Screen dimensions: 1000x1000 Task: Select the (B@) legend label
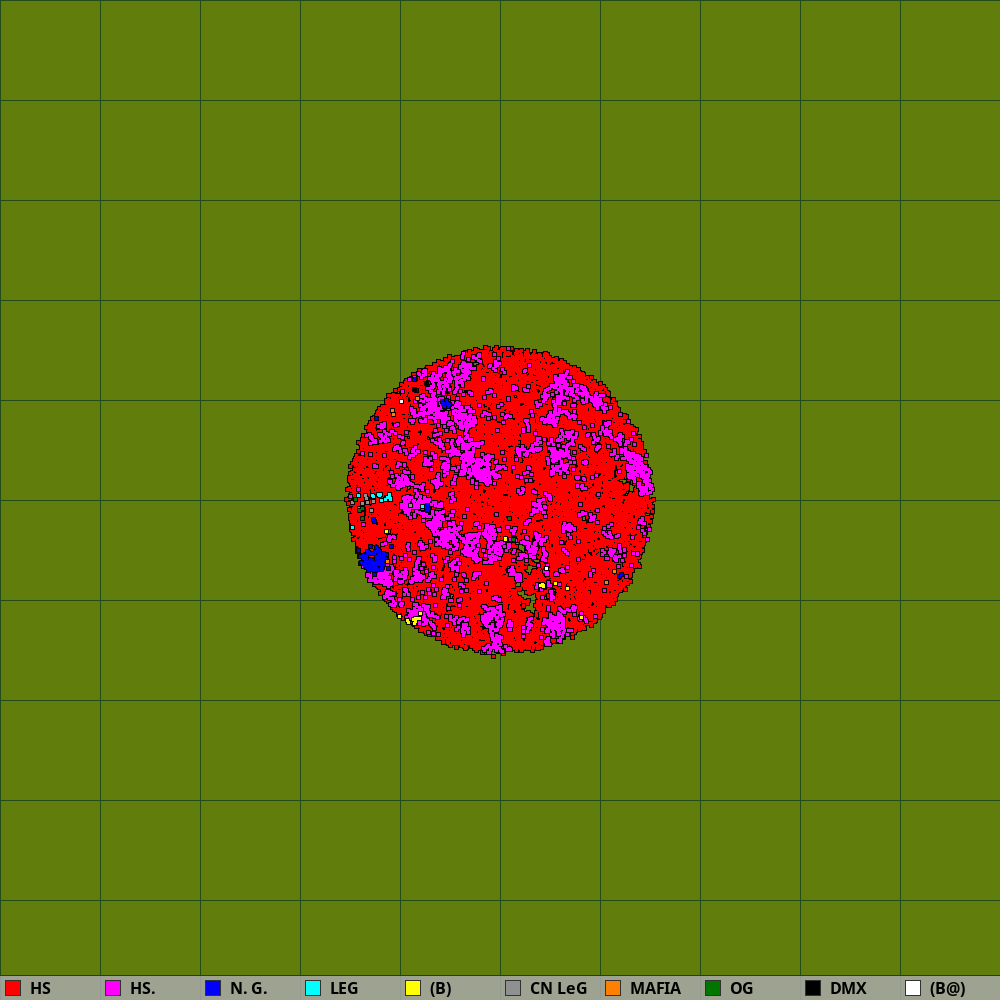click(948, 989)
